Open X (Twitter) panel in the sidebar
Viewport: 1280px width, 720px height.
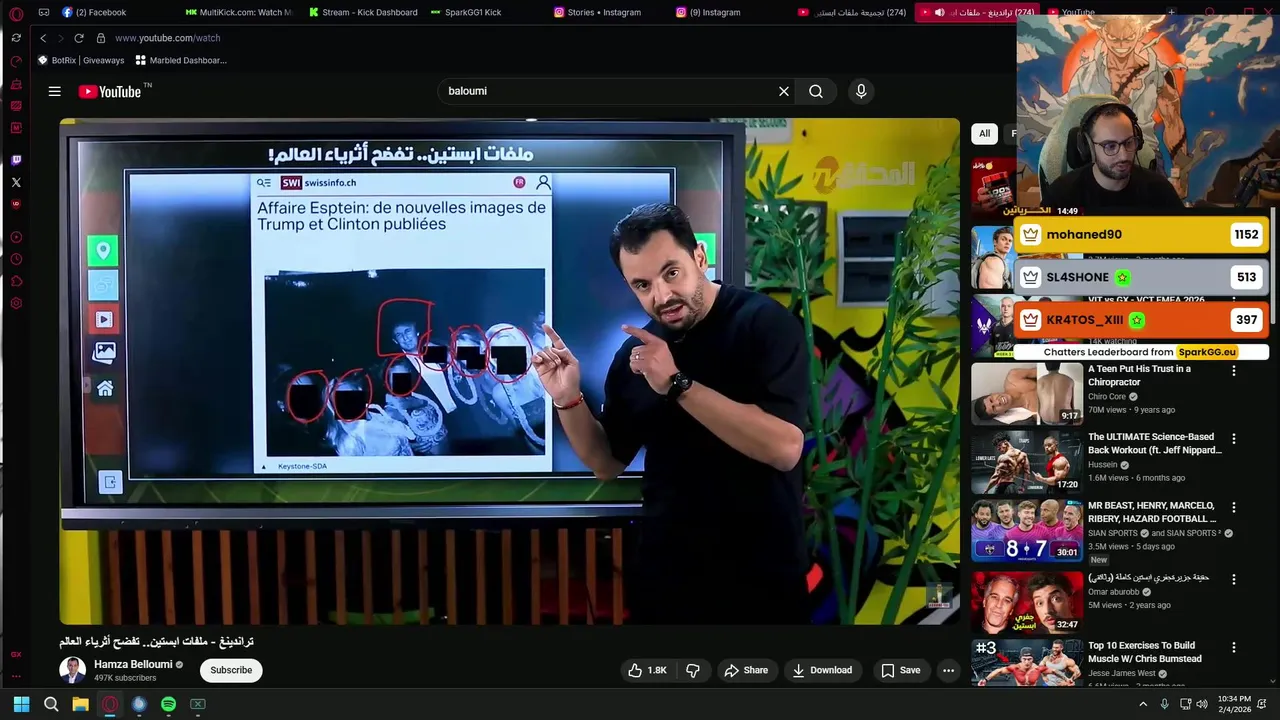pos(16,182)
